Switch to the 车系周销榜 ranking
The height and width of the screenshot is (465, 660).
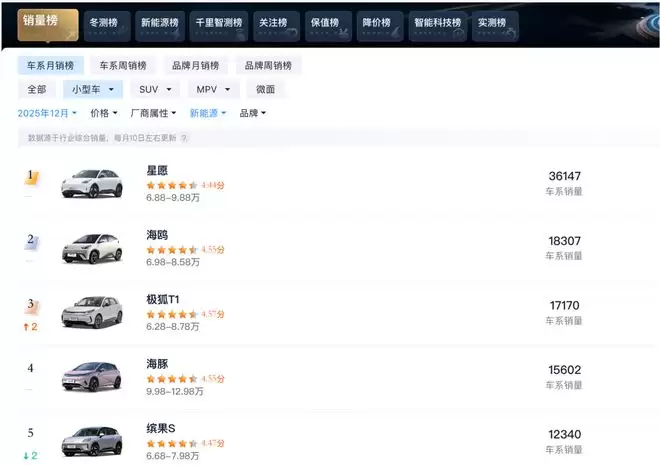pos(123,66)
